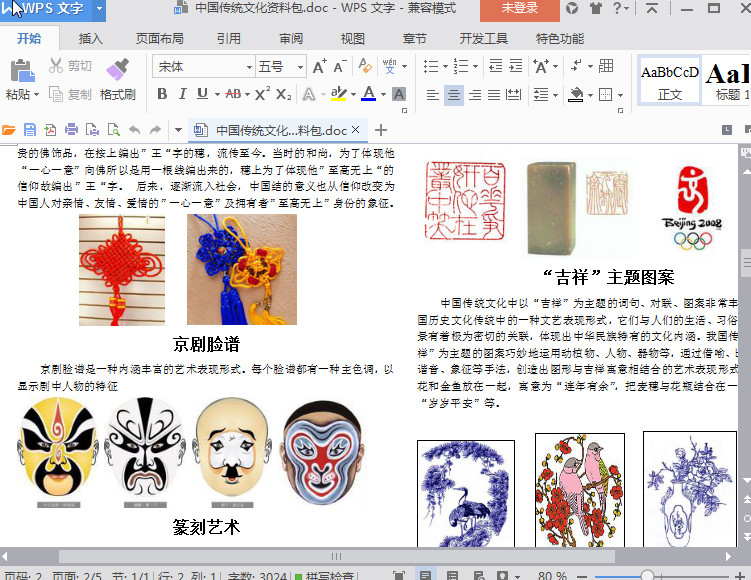
Task: Toggle italic formatting
Action: pos(182,94)
